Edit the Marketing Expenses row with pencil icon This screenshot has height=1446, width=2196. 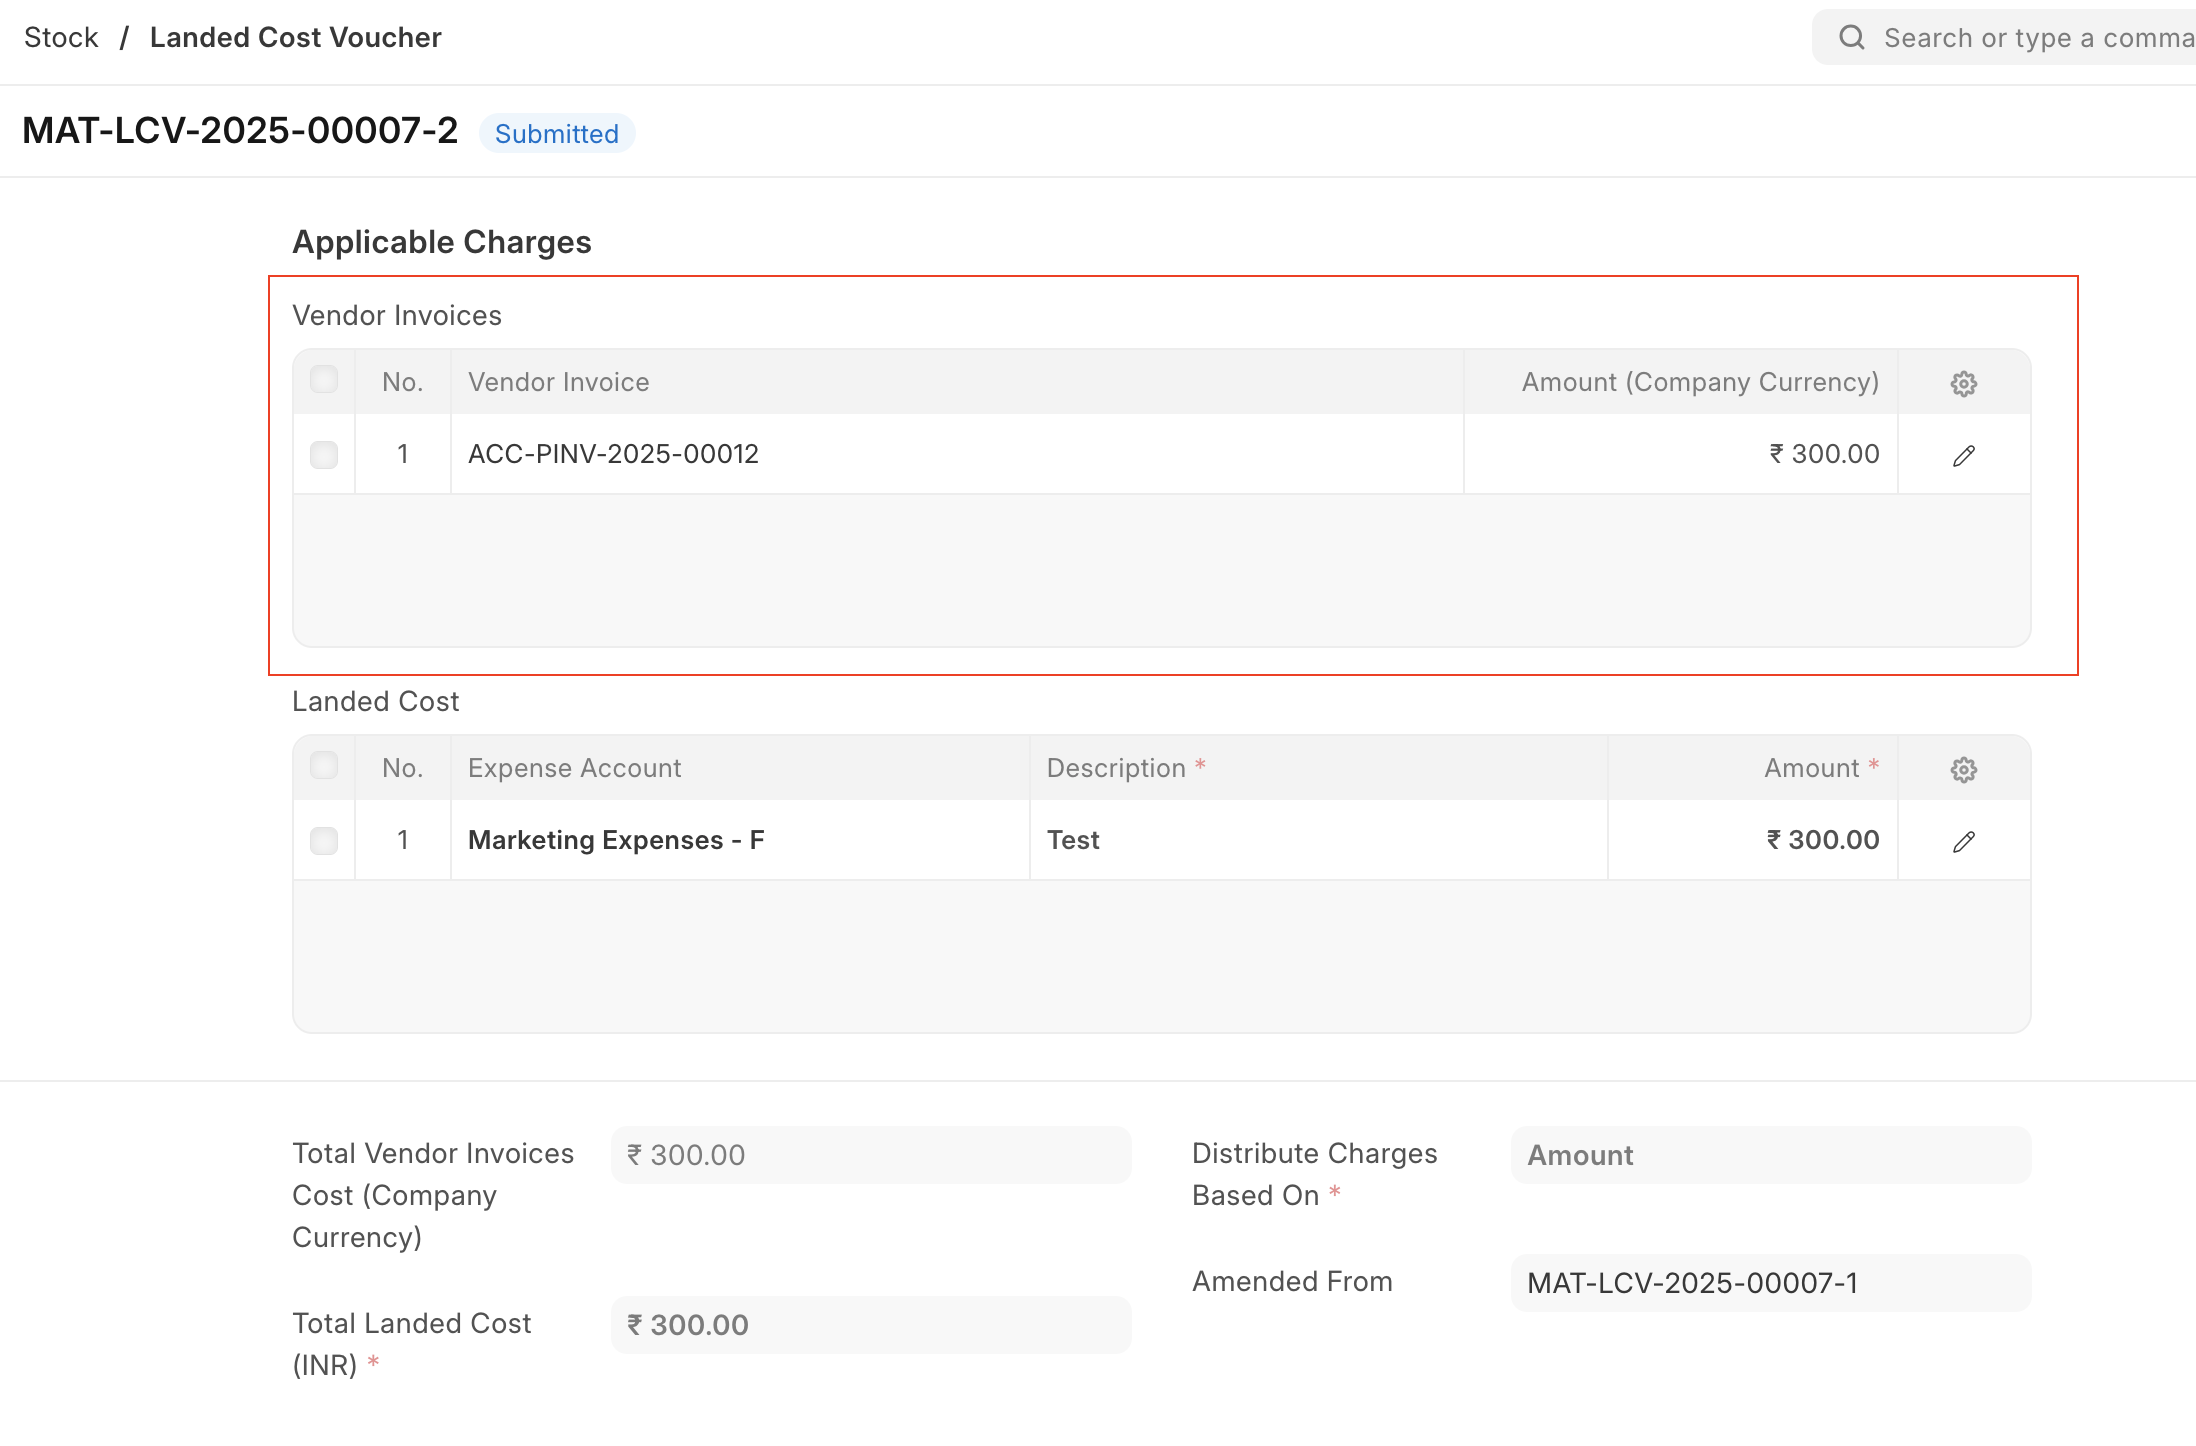click(1963, 841)
